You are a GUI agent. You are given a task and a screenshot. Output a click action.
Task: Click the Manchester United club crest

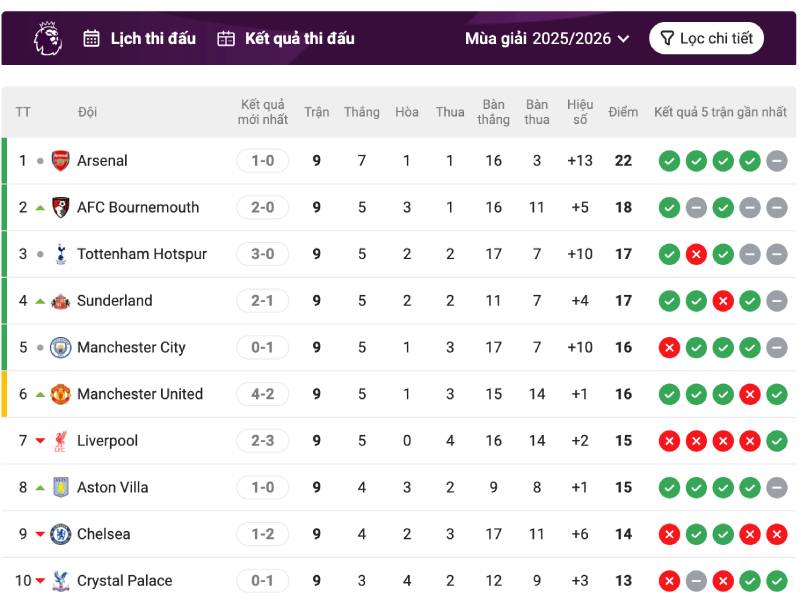pyautogui.click(x=61, y=394)
